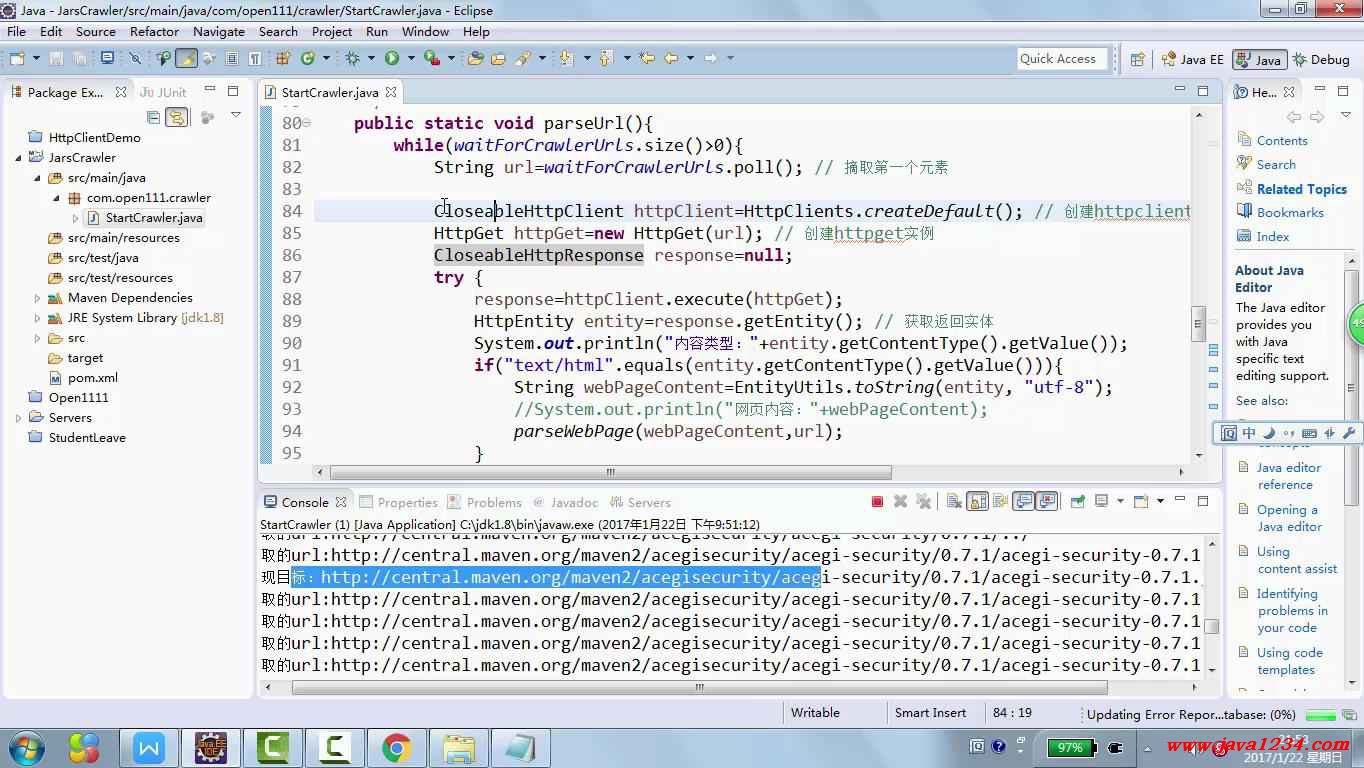Click the Back navigation arrow in toolbar

coord(671,58)
